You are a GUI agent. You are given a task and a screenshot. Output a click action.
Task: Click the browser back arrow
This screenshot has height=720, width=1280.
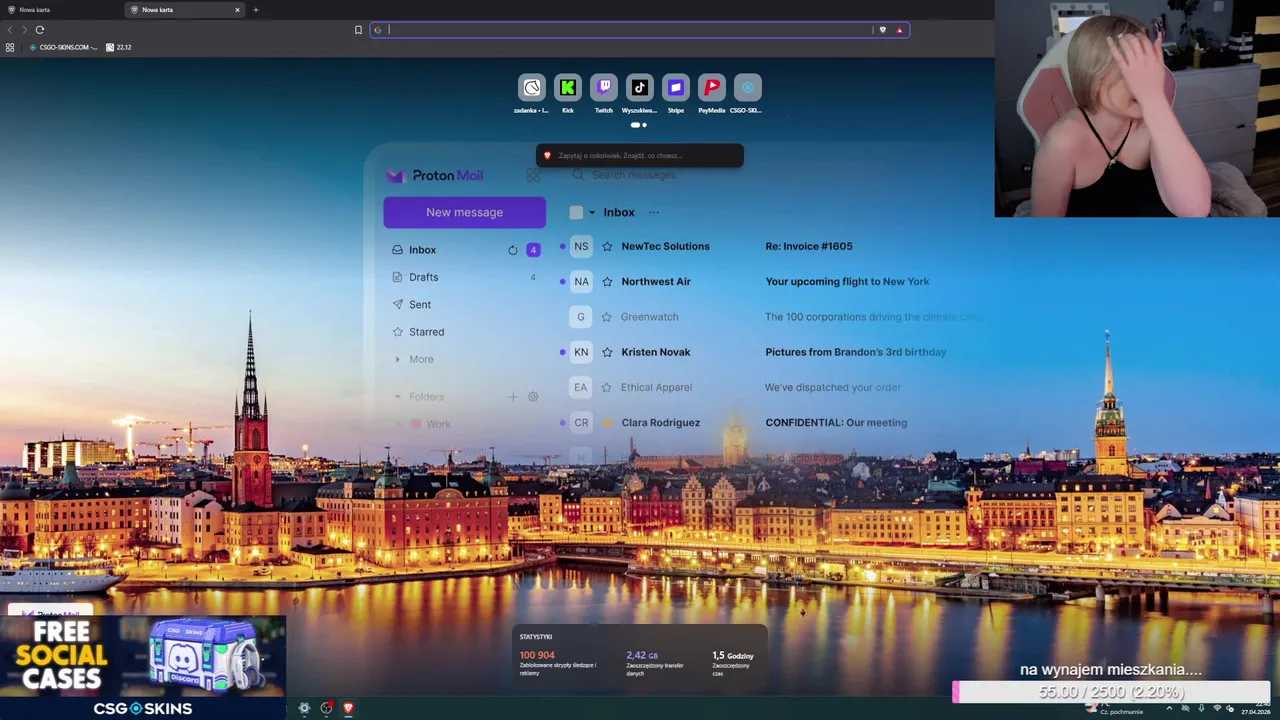click(10, 30)
